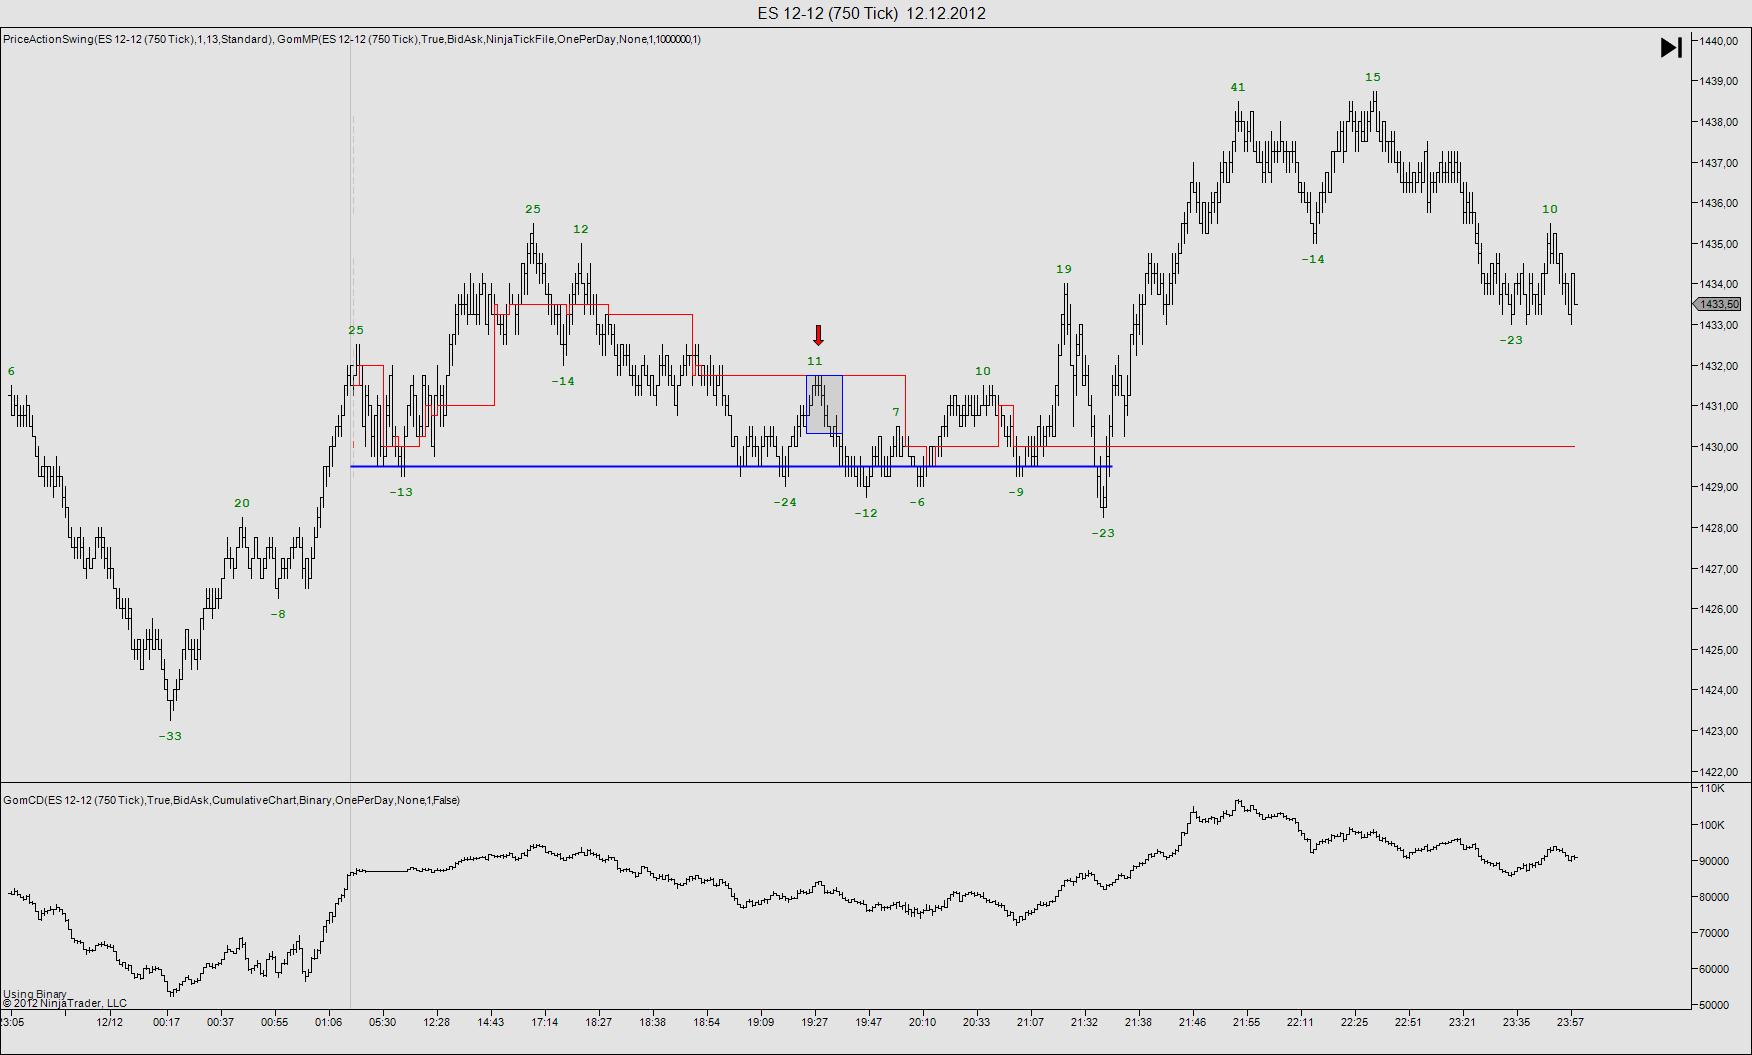Click the 1428,00 price axis label
Screen dimensions: 1752x1055
[x=1718, y=528]
